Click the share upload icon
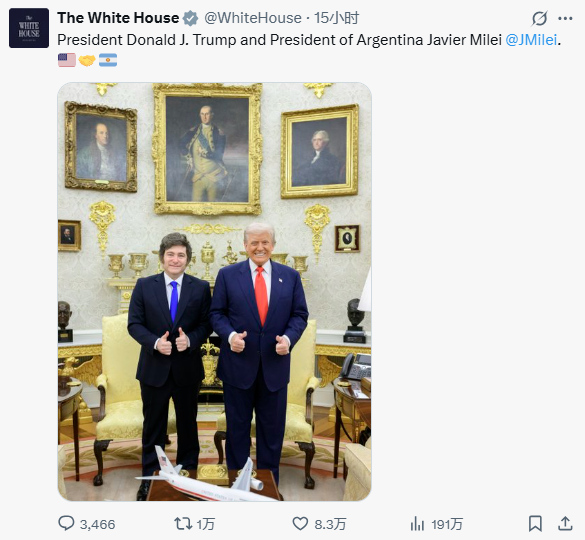Screen dimensions: 585x540 tap(565, 524)
